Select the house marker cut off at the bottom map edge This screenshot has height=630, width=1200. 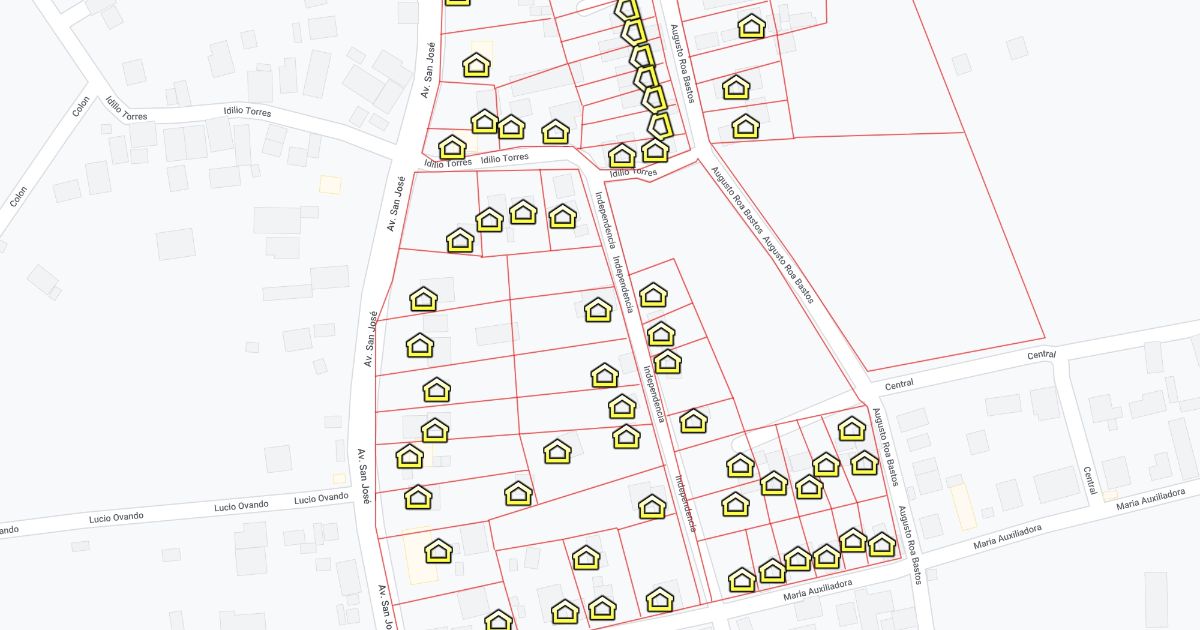[498, 621]
